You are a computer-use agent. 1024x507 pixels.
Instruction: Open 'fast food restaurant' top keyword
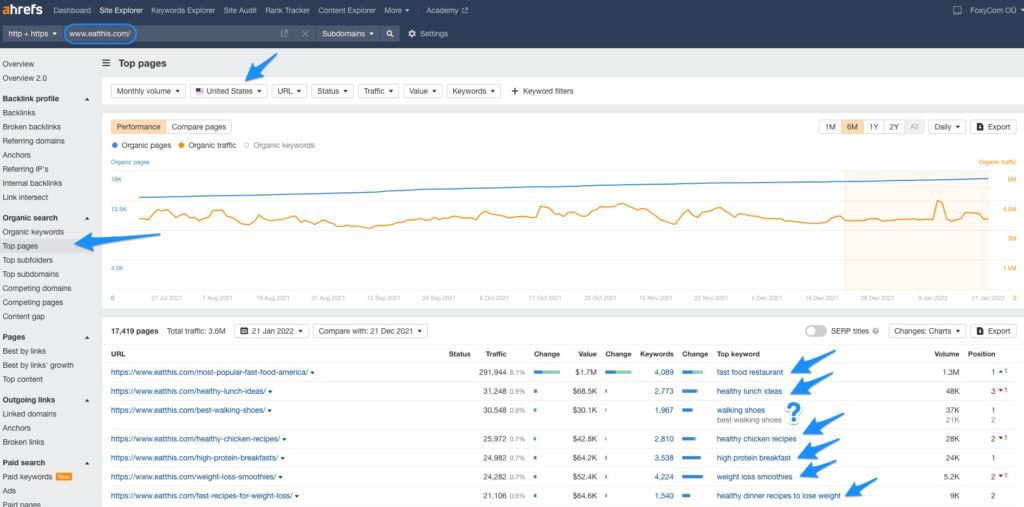click(x=750, y=372)
